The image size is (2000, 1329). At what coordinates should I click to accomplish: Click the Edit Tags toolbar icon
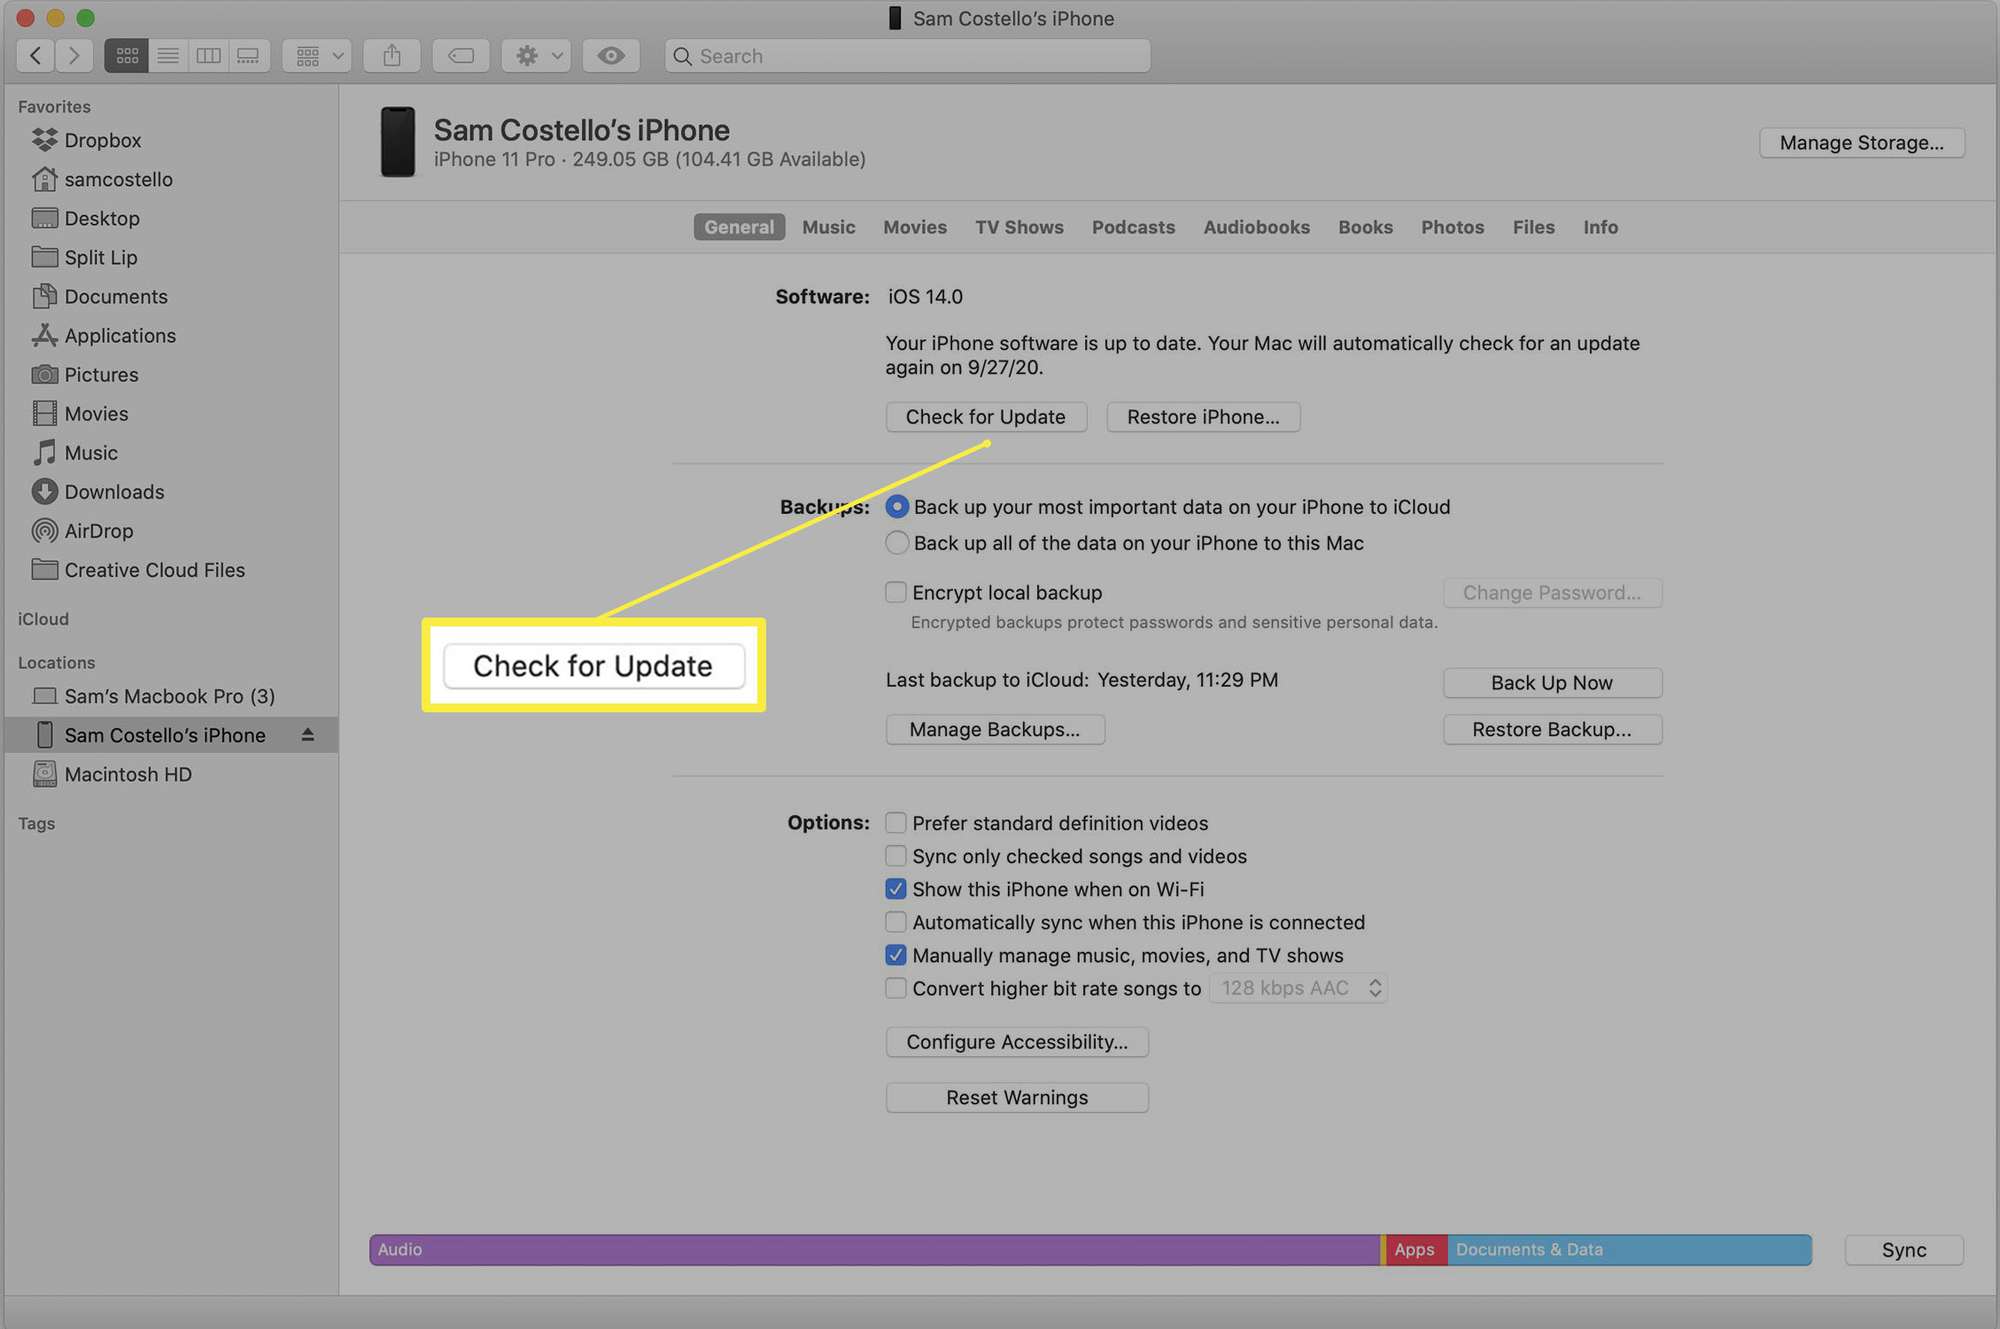pos(461,56)
